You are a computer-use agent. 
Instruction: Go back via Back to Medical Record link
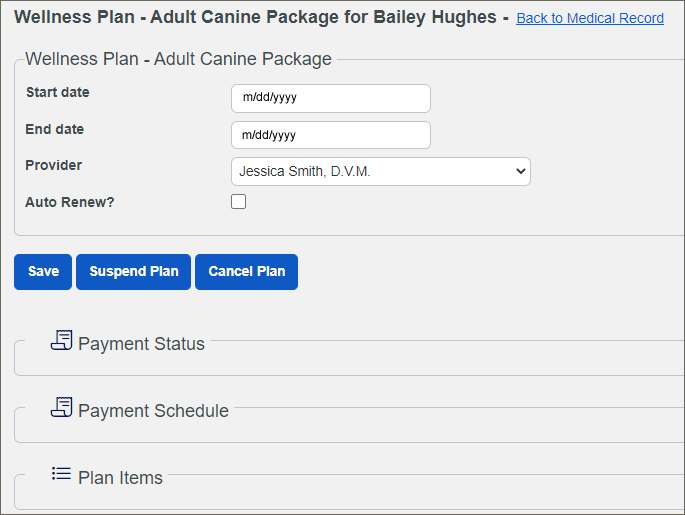pyautogui.click(x=590, y=18)
